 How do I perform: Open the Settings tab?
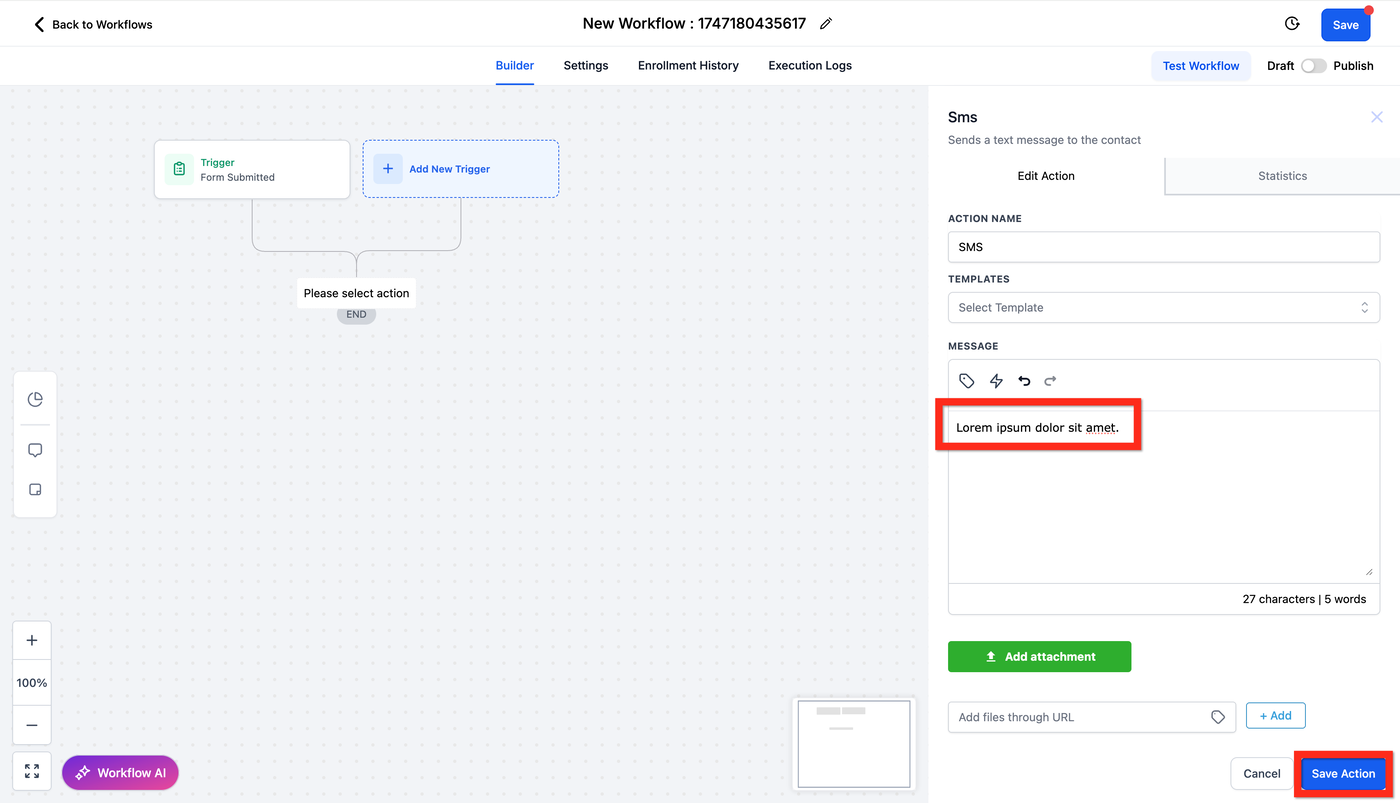click(586, 66)
